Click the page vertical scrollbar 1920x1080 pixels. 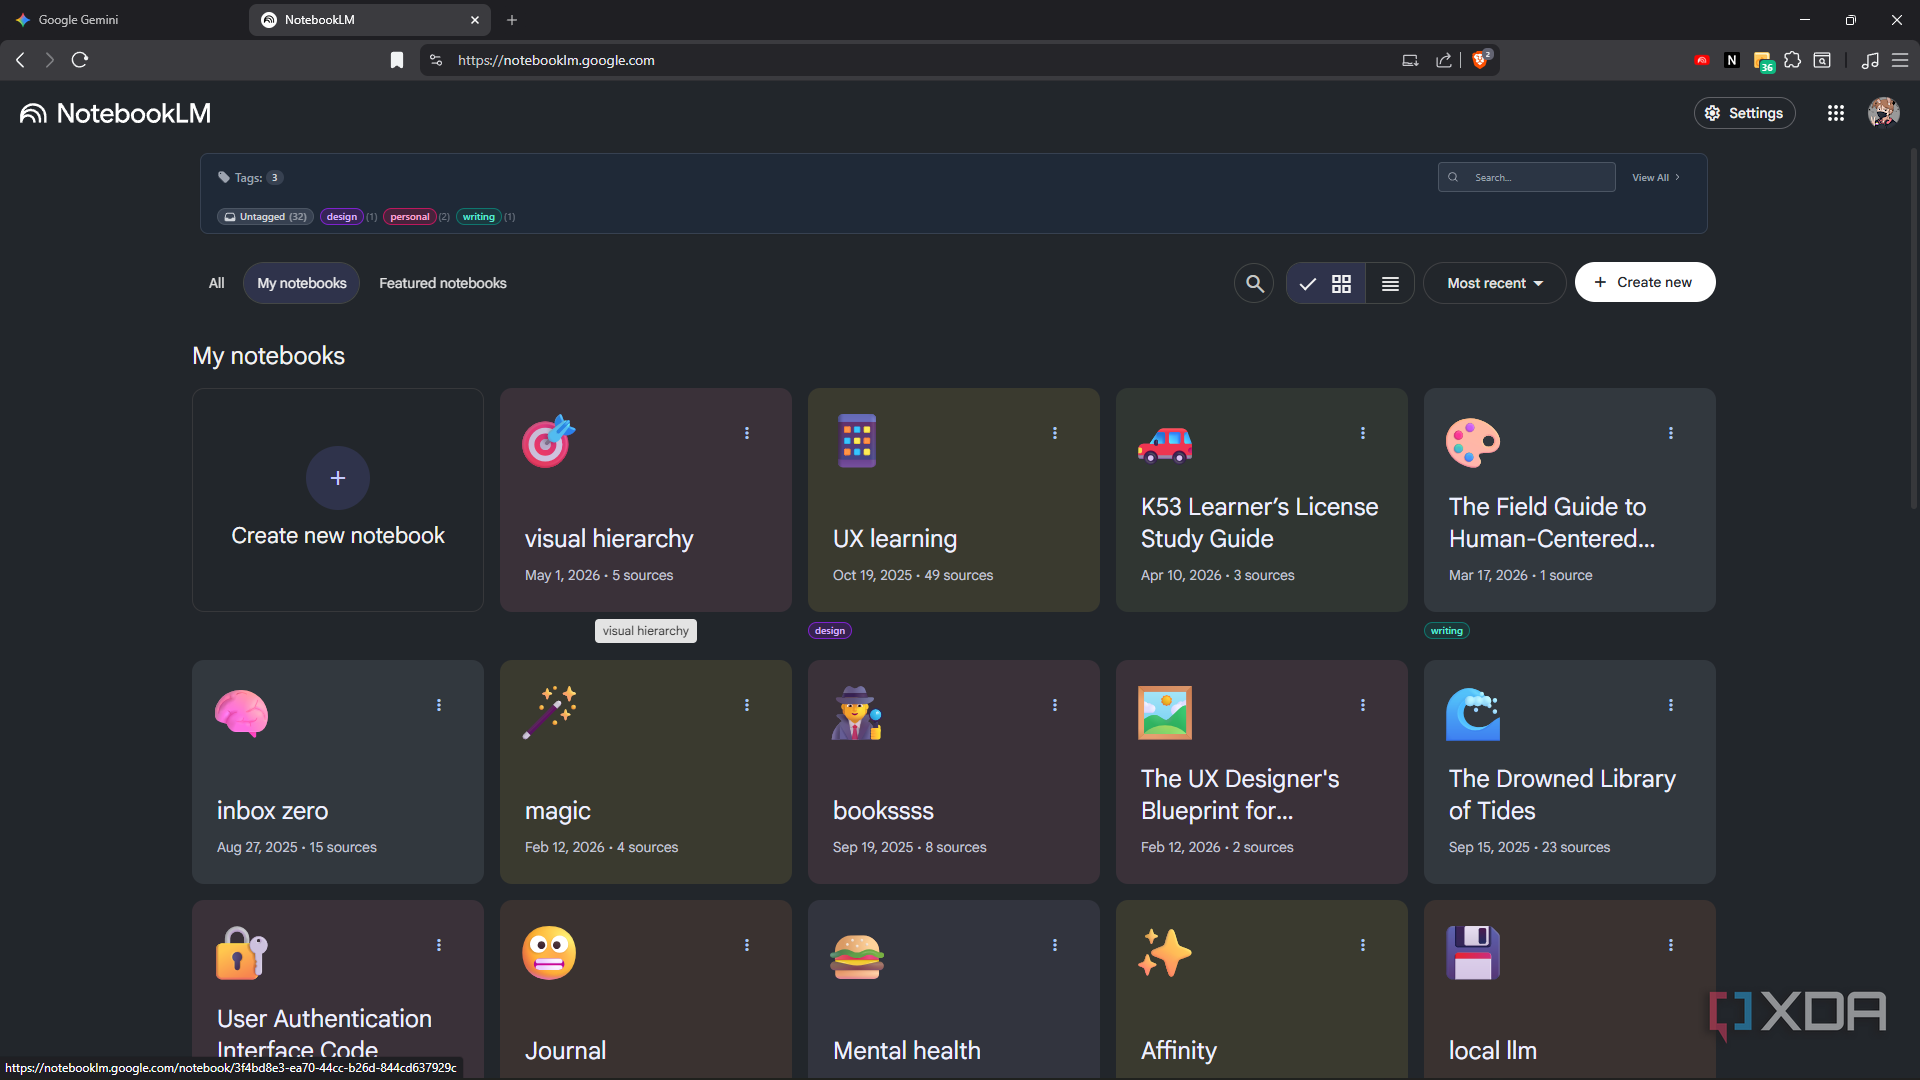tap(1914, 330)
